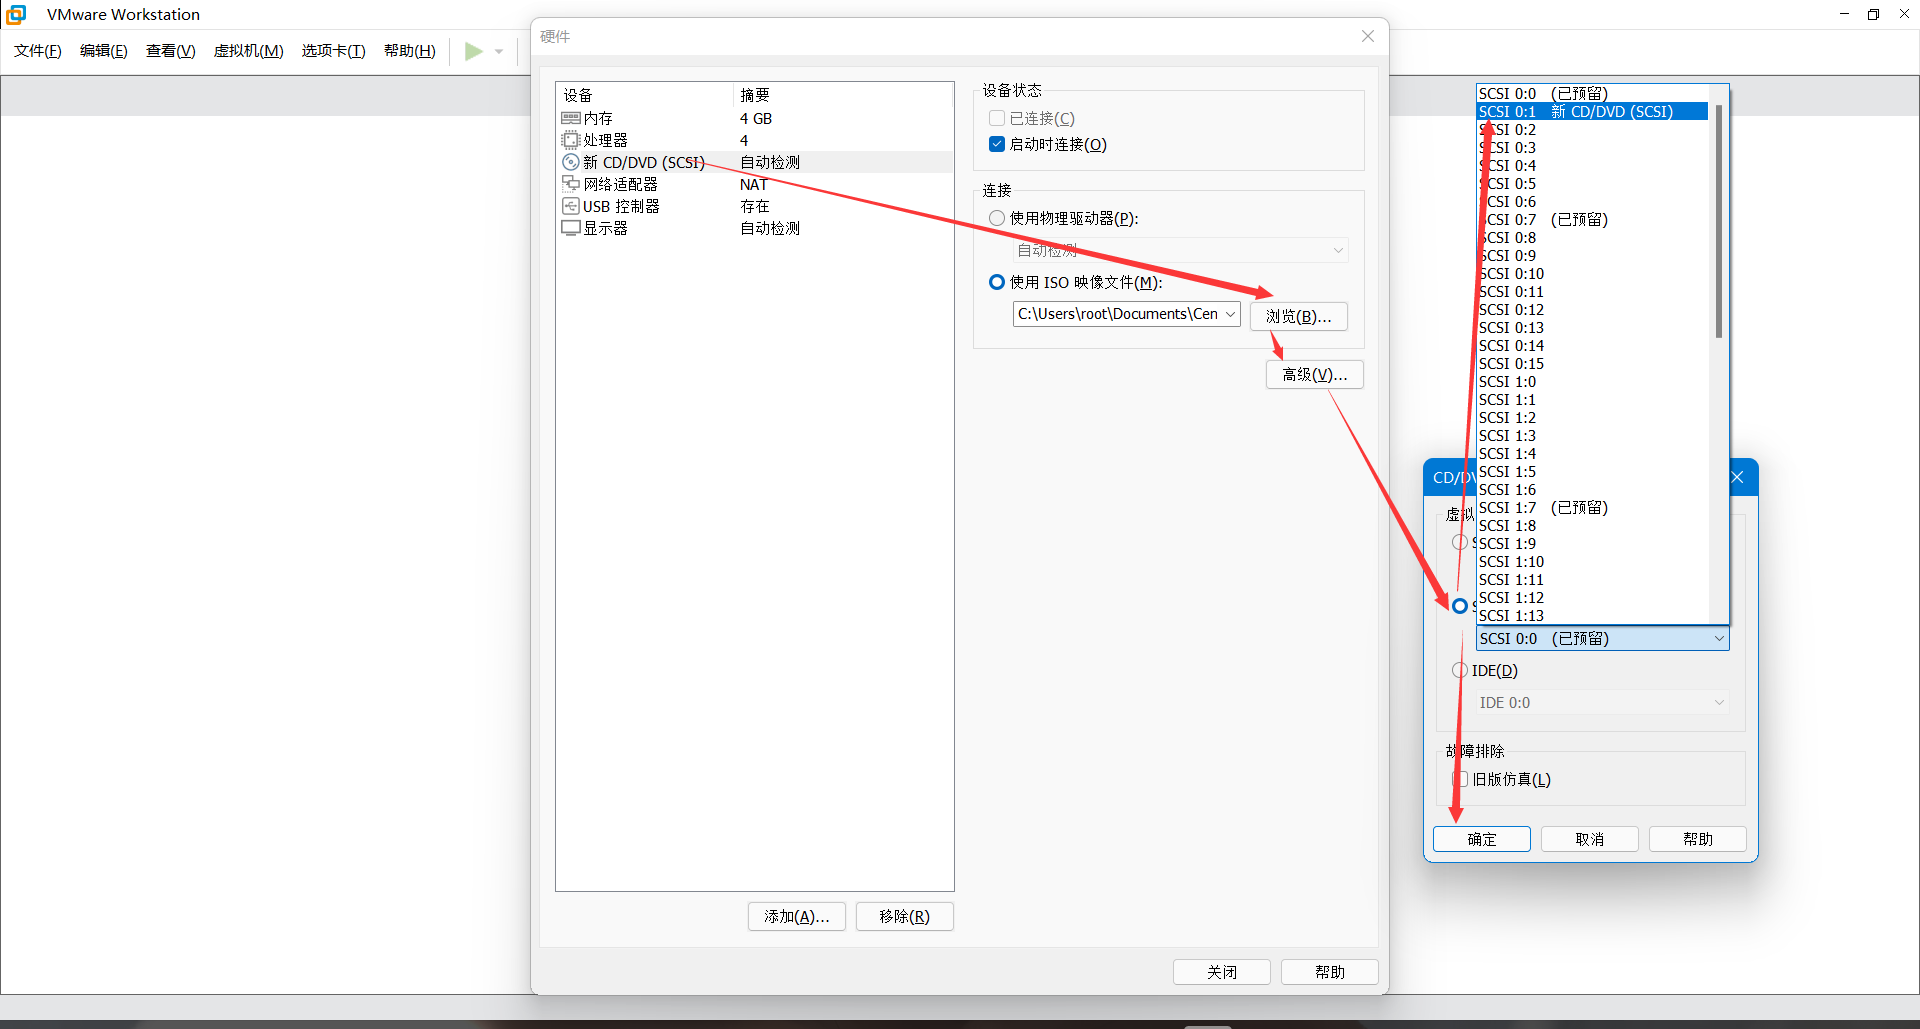The width and height of the screenshot is (1920, 1029).
Task: Click the processor (处理器) device icon
Action: [571, 140]
